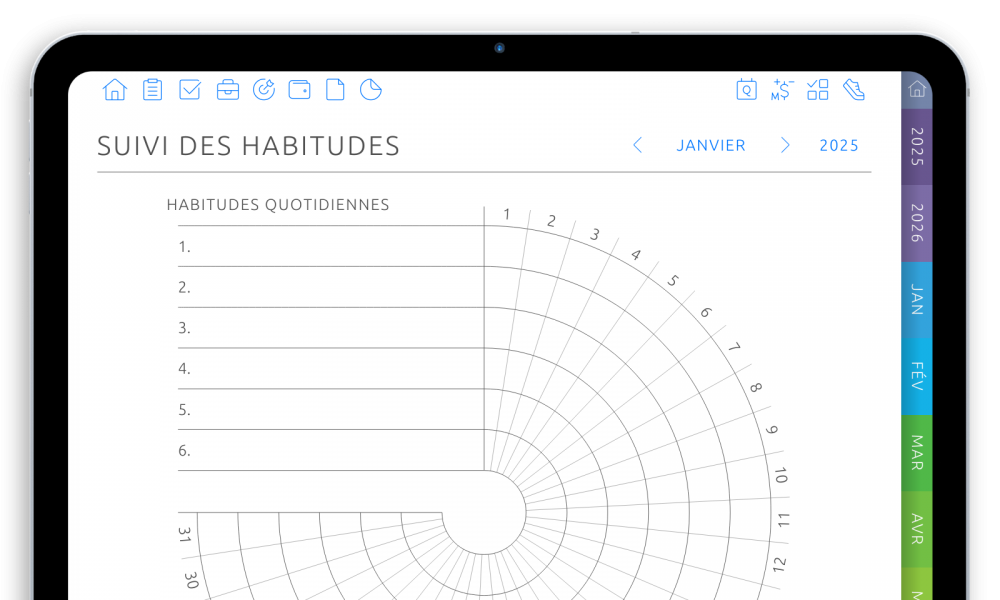Switch to the 2026 side tab

click(917, 223)
